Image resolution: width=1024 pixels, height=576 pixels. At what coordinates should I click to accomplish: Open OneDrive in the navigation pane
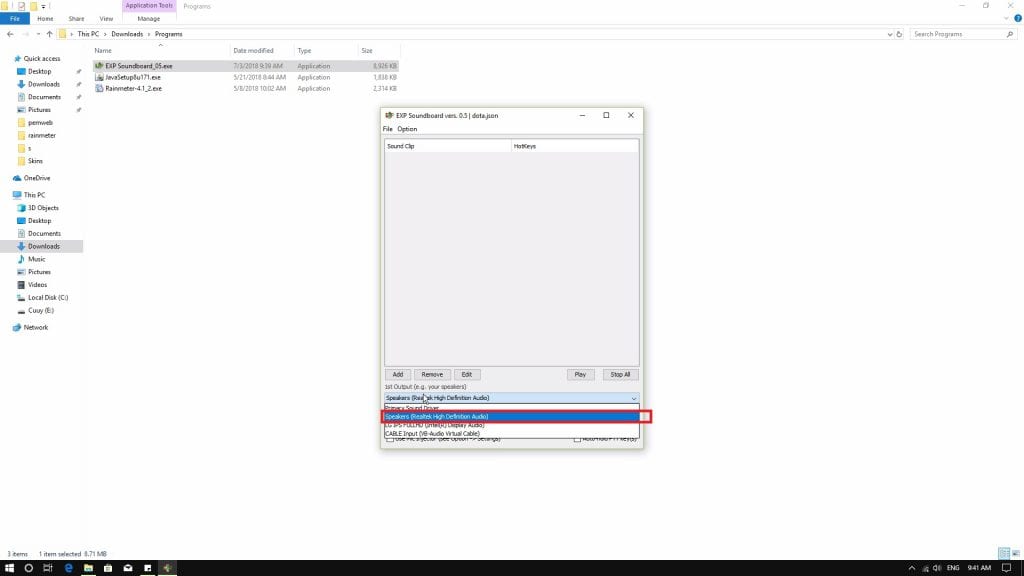[37, 178]
